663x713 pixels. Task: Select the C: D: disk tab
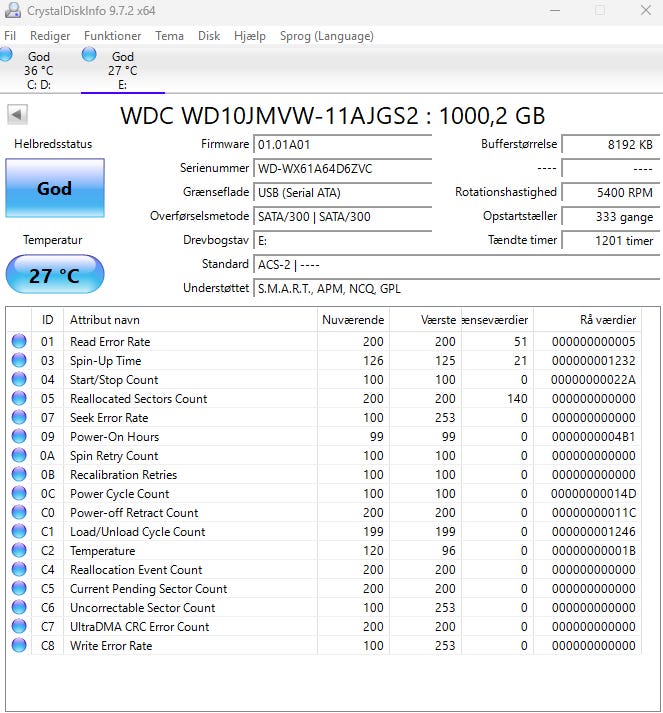coord(38,70)
